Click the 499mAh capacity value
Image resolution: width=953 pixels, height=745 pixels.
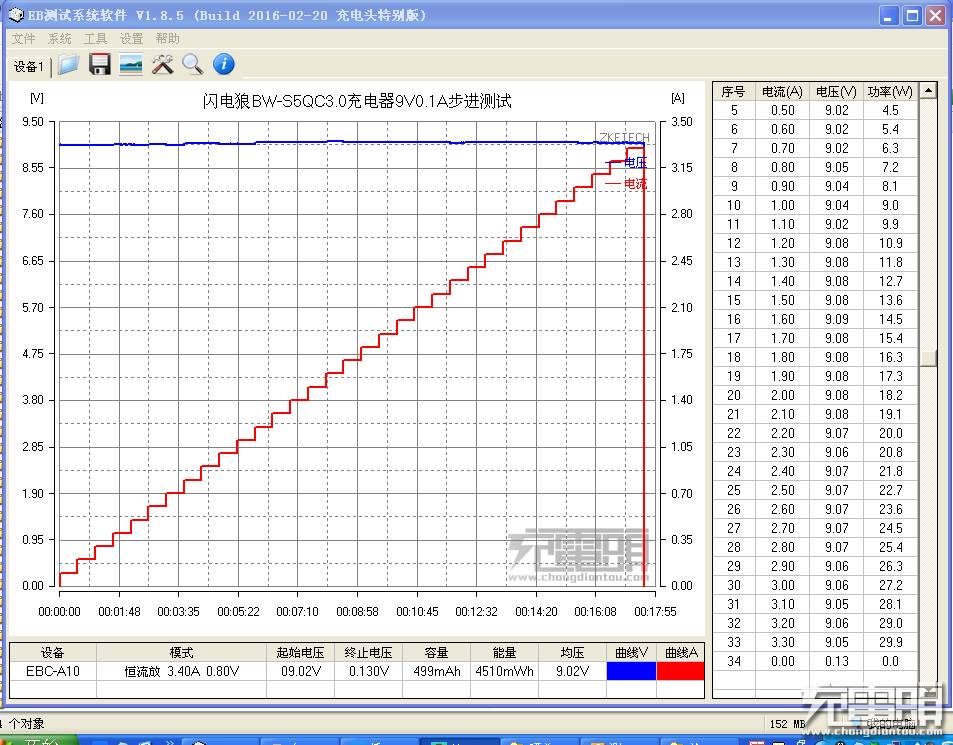[436, 671]
